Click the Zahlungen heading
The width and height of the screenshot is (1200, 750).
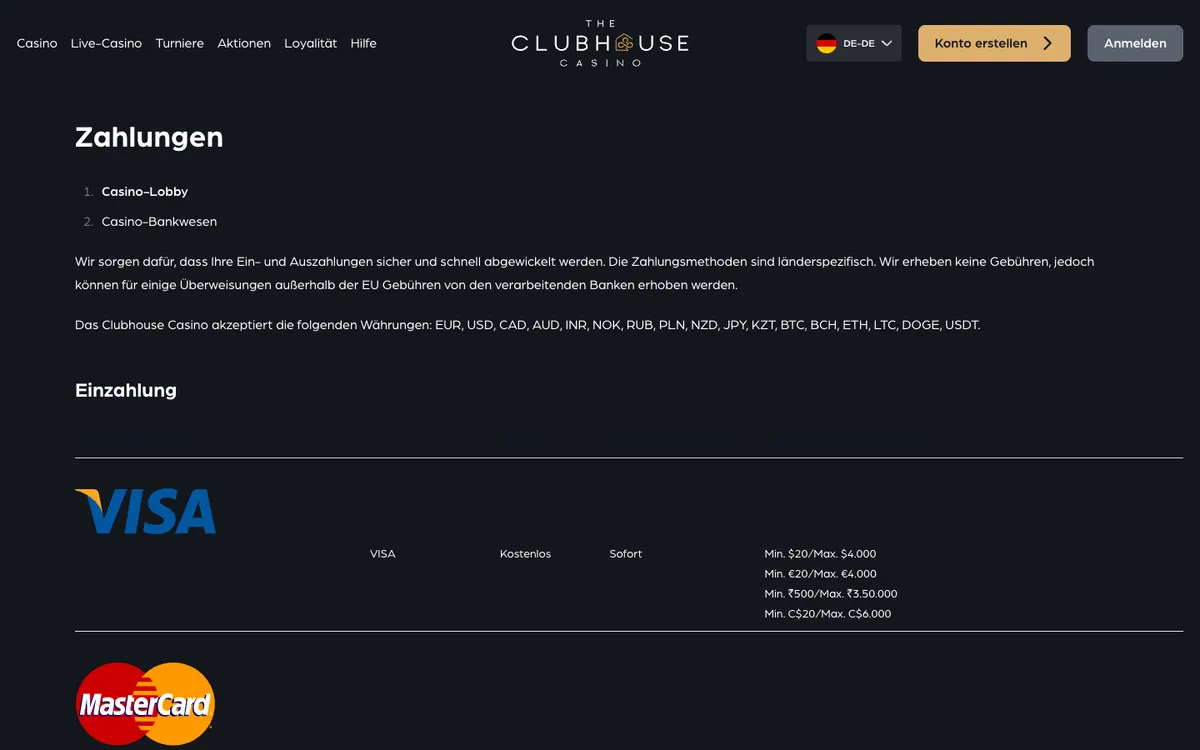click(x=149, y=137)
